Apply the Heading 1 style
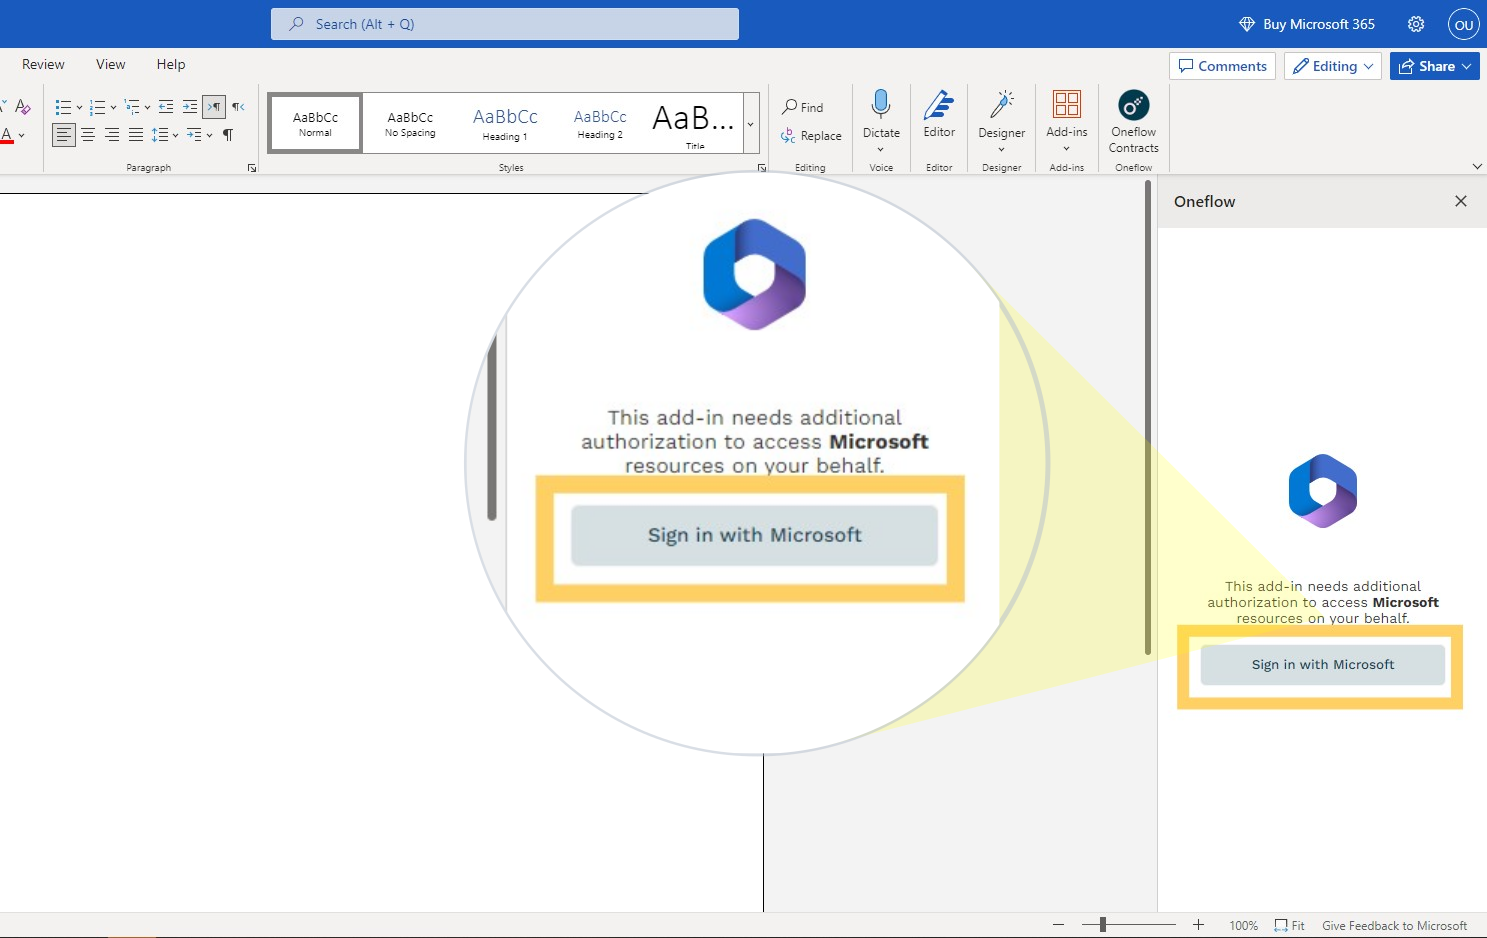The width and height of the screenshot is (1487, 938). 505,123
